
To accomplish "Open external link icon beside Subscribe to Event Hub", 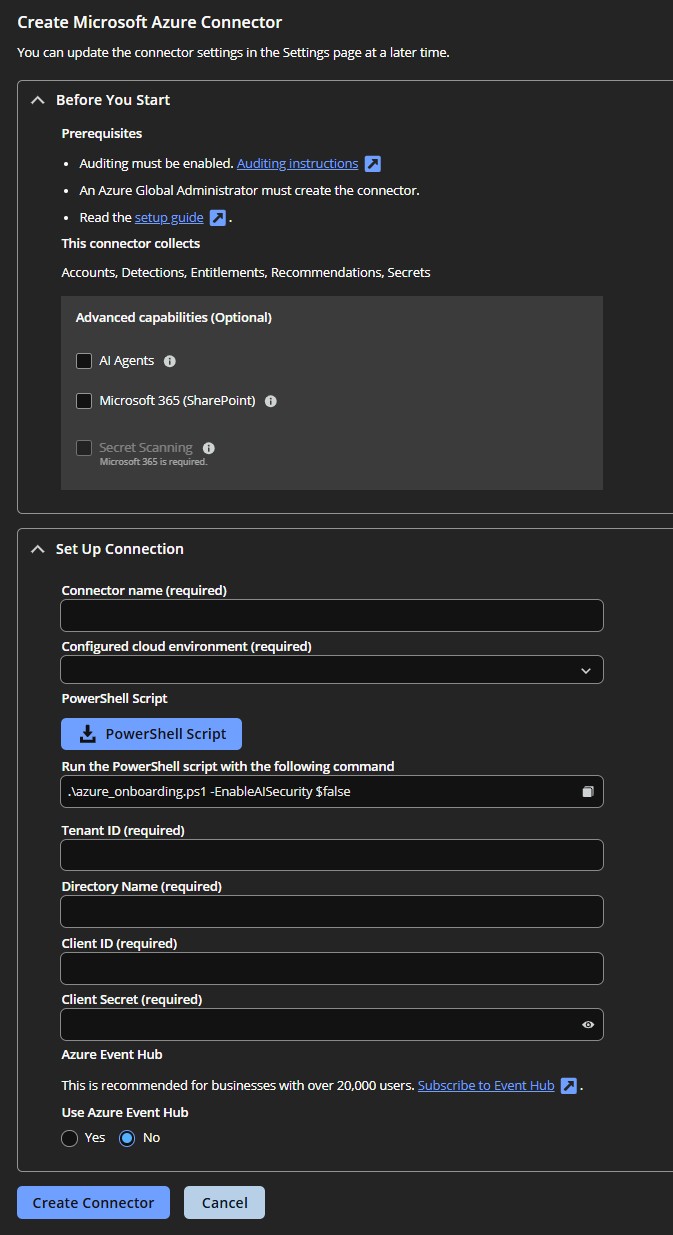I will click(568, 1086).
